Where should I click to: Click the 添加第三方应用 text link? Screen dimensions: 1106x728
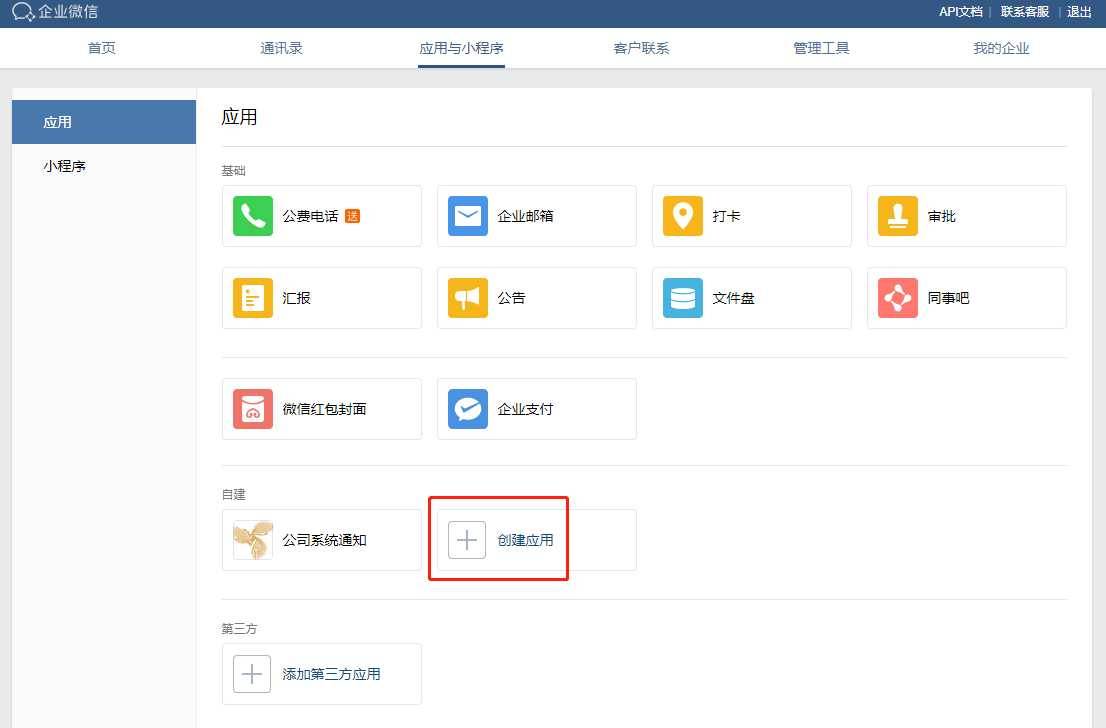[x=332, y=674]
